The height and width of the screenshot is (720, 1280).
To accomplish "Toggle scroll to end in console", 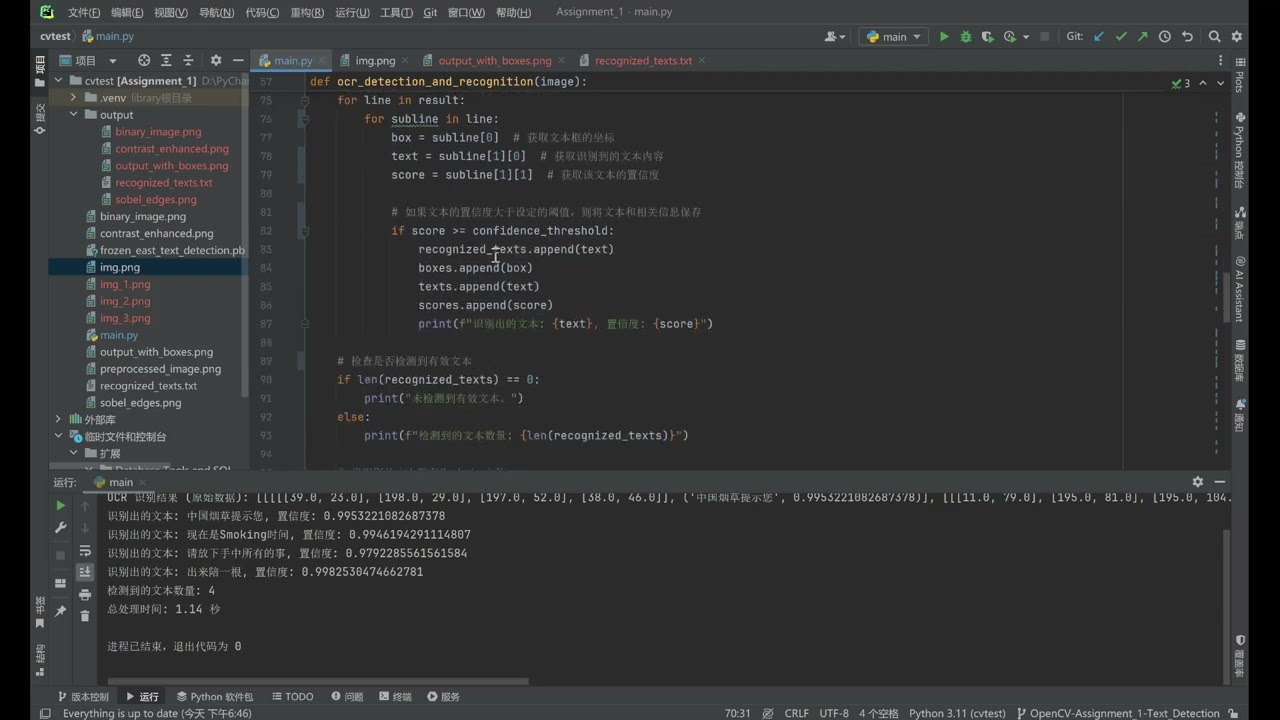I will pyautogui.click(x=85, y=572).
